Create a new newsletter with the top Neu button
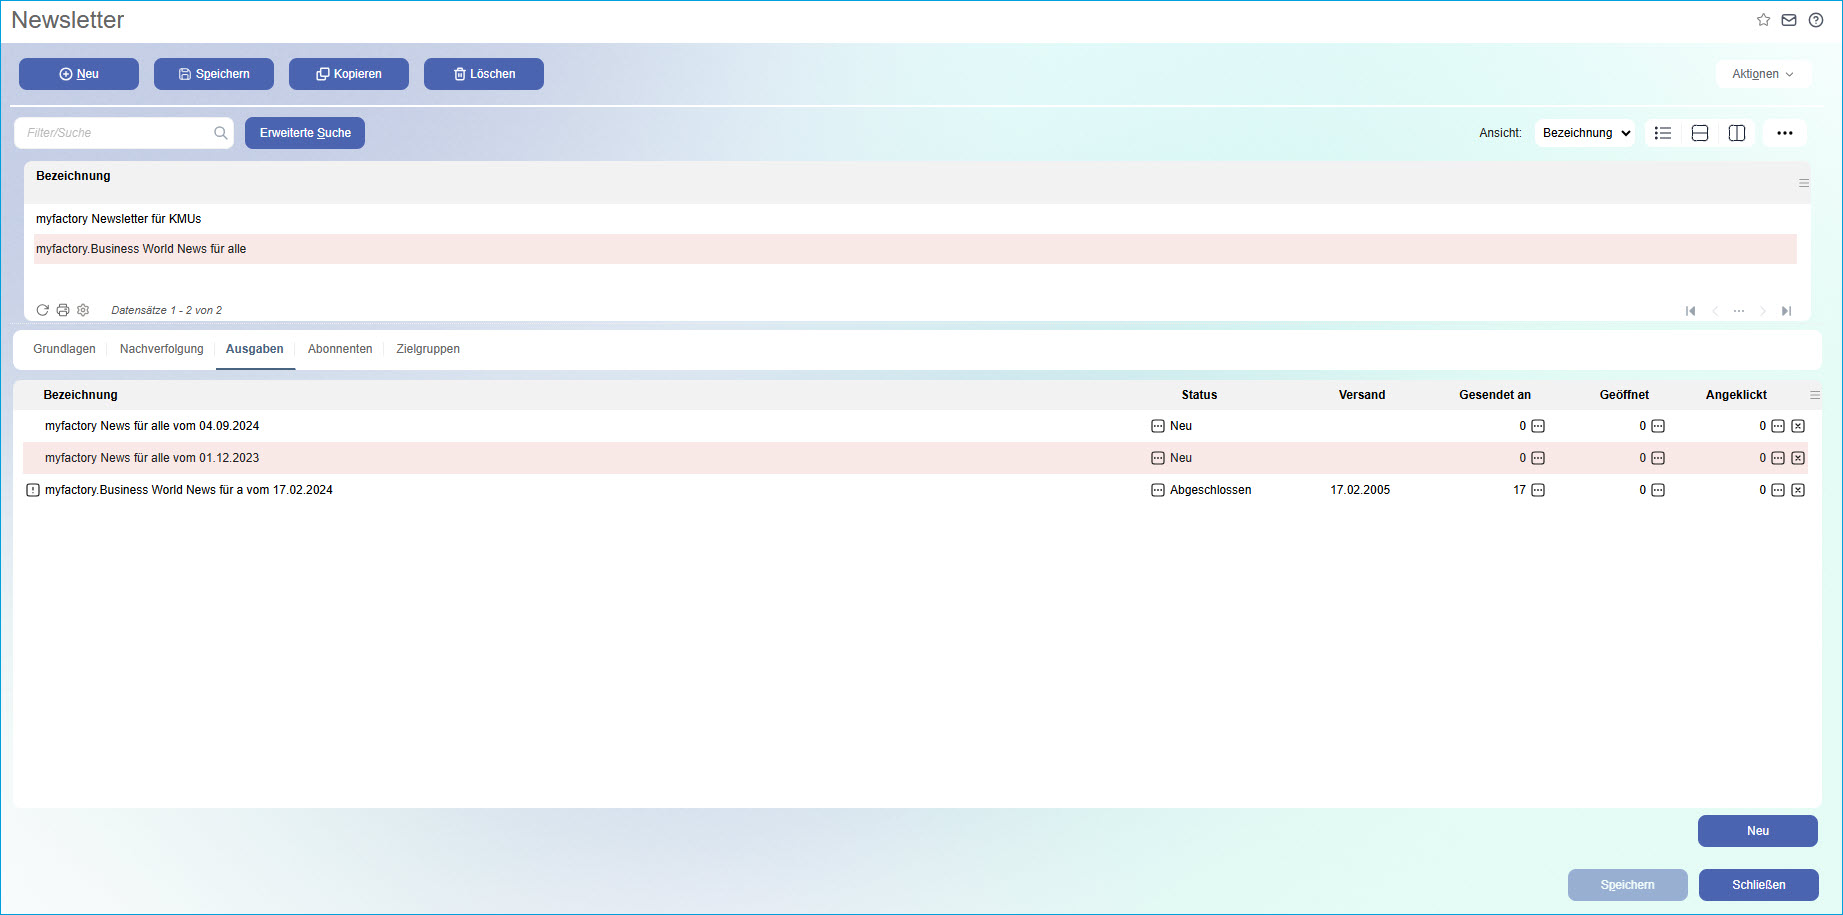The image size is (1843, 915). pyautogui.click(x=79, y=74)
